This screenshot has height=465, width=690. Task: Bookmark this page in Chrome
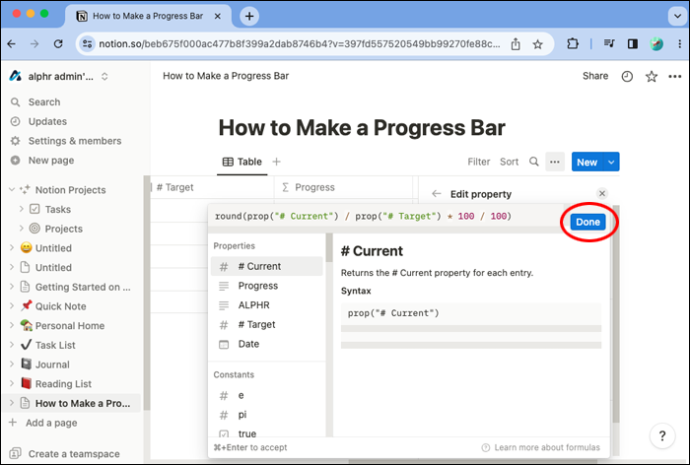tap(538, 44)
